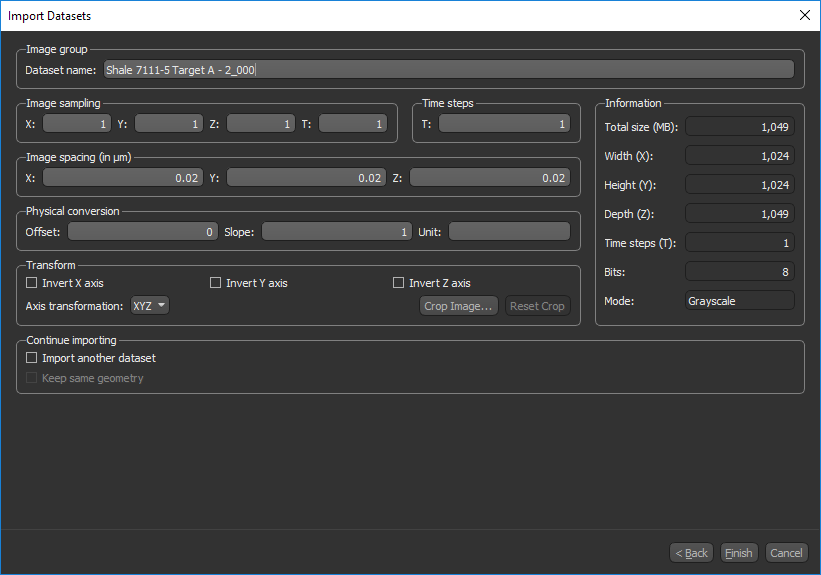821x575 pixels.
Task: Click the Crop Image button
Action: [x=458, y=306]
